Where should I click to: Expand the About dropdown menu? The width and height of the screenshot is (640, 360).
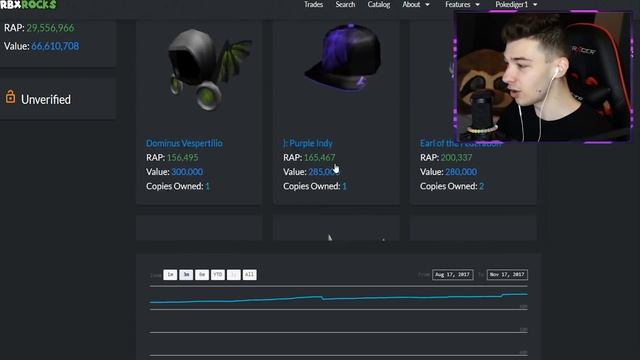[x=416, y=4]
